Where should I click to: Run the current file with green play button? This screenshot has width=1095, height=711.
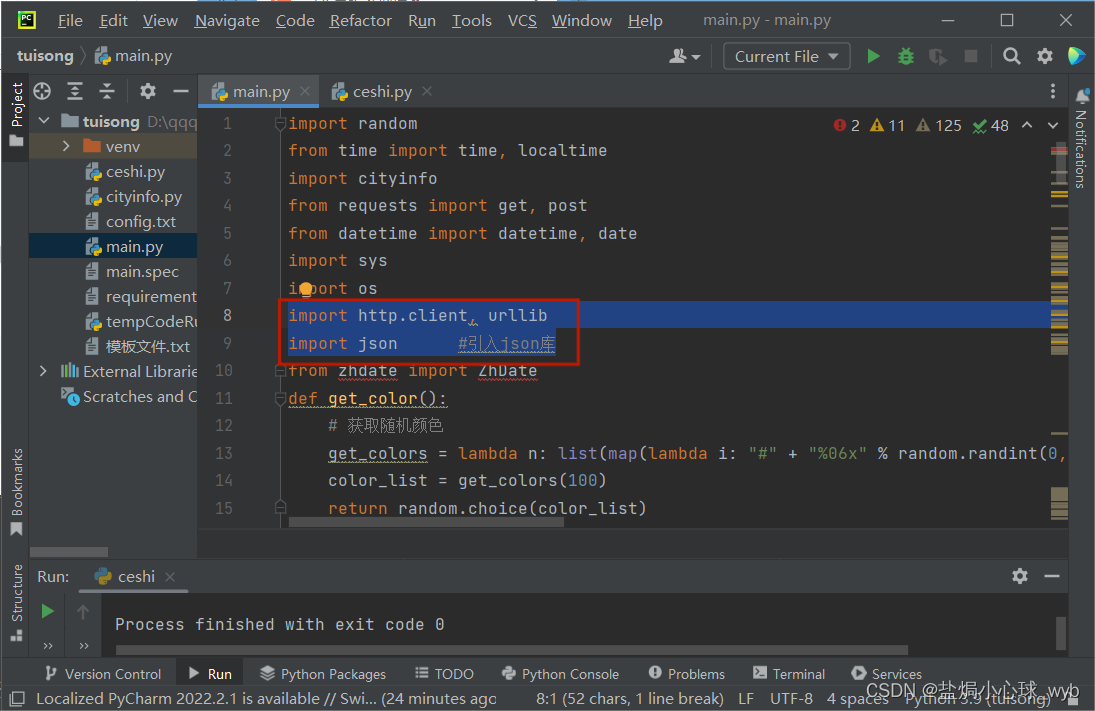873,56
